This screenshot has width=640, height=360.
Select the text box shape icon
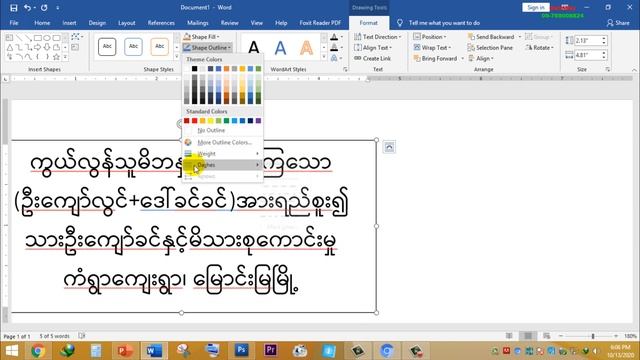tap(9, 38)
